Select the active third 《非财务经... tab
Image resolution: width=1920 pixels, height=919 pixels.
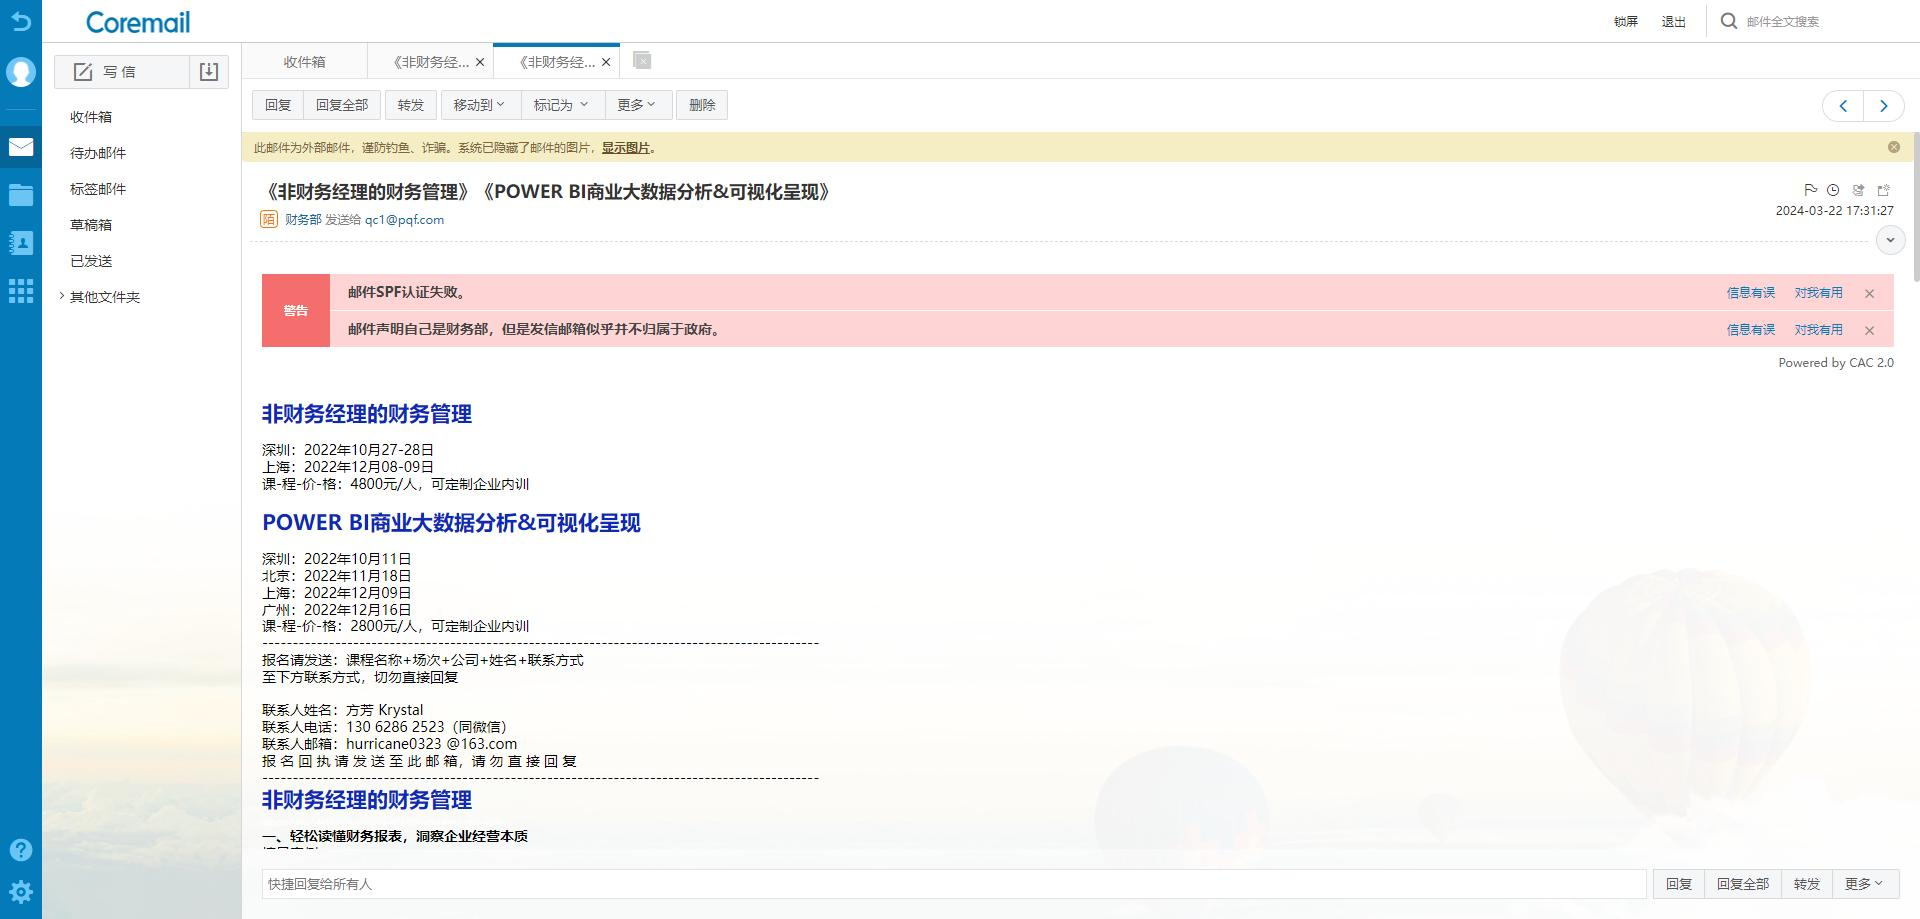point(557,62)
